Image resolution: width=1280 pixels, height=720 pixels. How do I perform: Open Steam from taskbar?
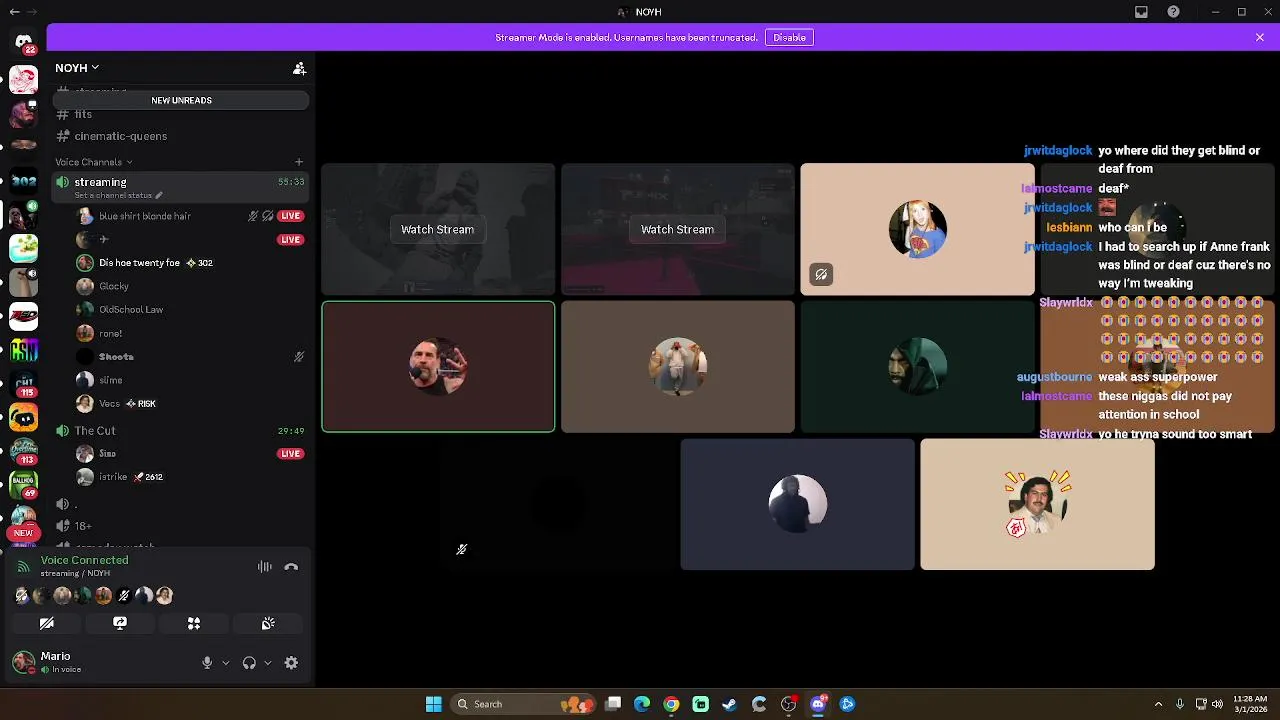730,704
